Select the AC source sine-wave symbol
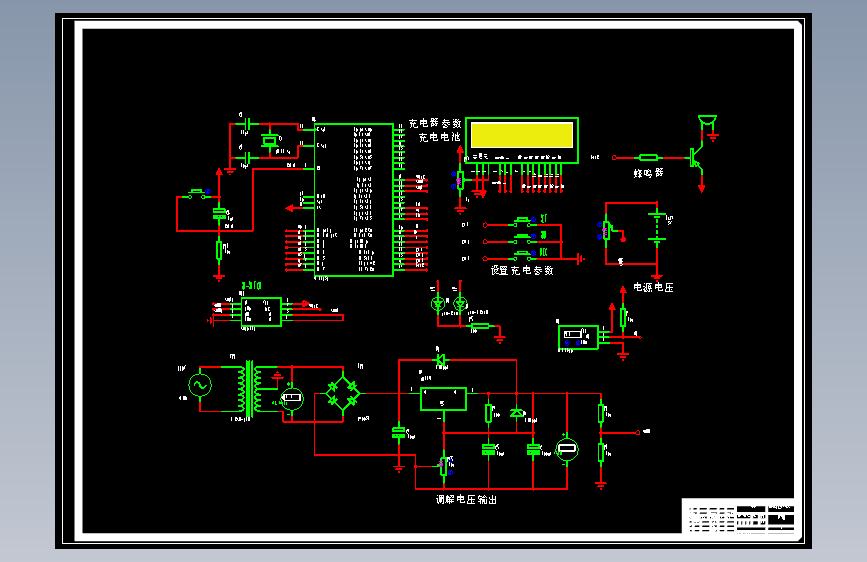The height and width of the screenshot is (562, 867). coord(200,385)
